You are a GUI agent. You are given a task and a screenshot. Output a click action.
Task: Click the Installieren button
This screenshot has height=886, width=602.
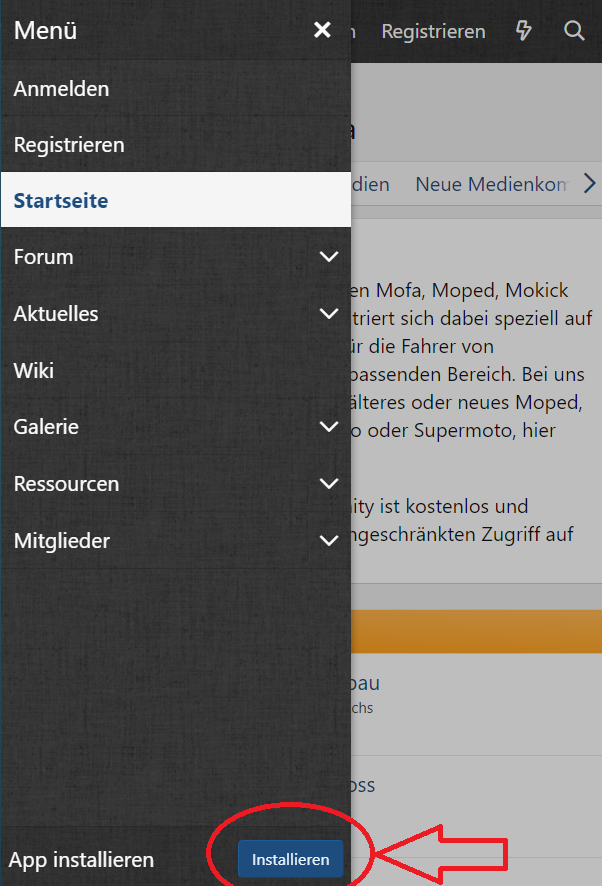point(291,859)
